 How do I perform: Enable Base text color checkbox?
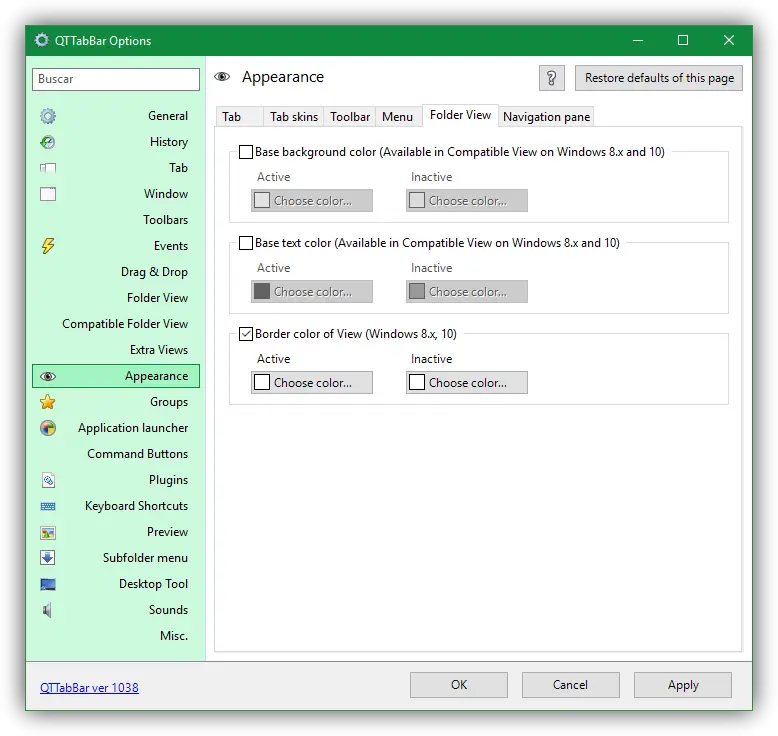click(x=246, y=243)
